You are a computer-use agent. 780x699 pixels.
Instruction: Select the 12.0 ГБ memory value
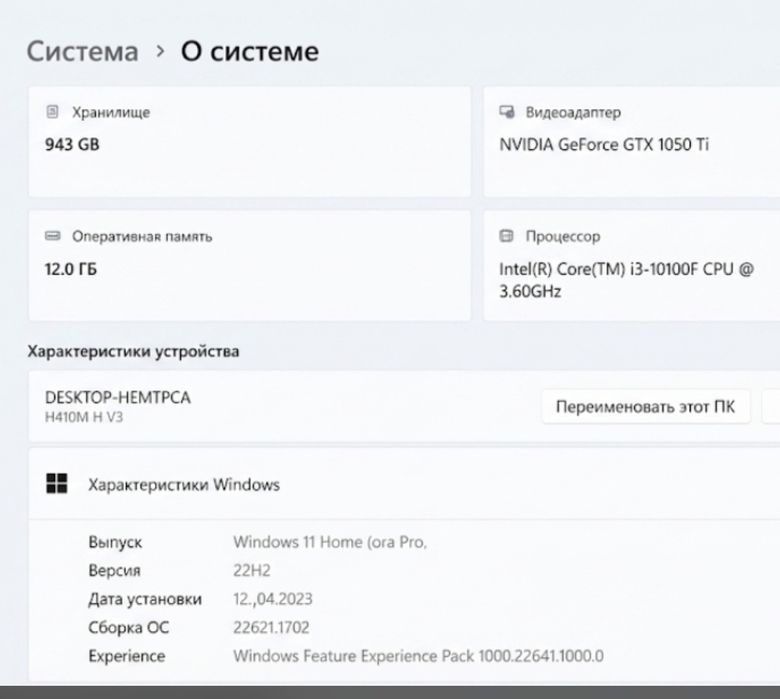point(71,269)
